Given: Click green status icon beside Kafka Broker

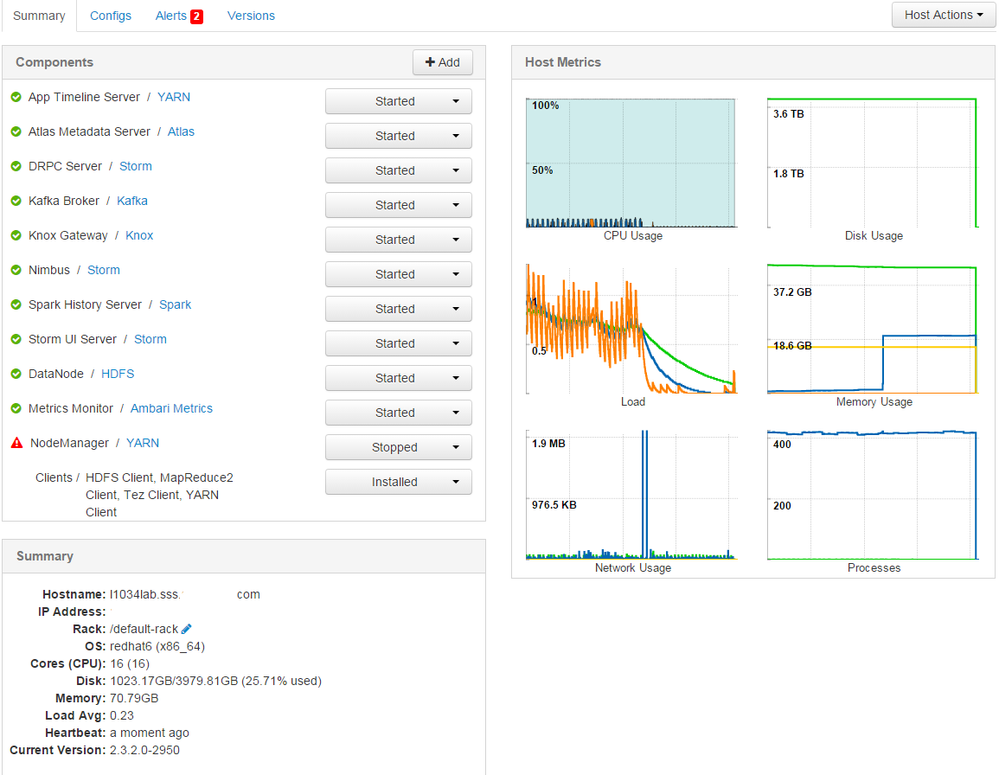Looking at the screenshot, I should coord(16,201).
